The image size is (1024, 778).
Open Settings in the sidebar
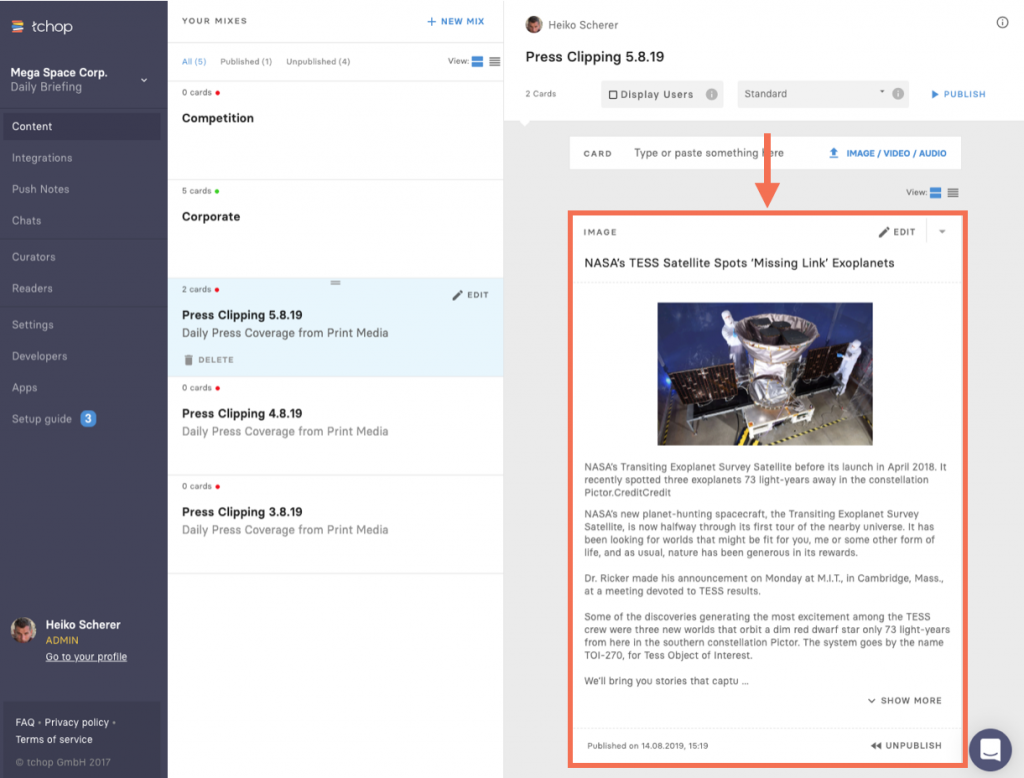pyautogui.click(x=33, y=325)
